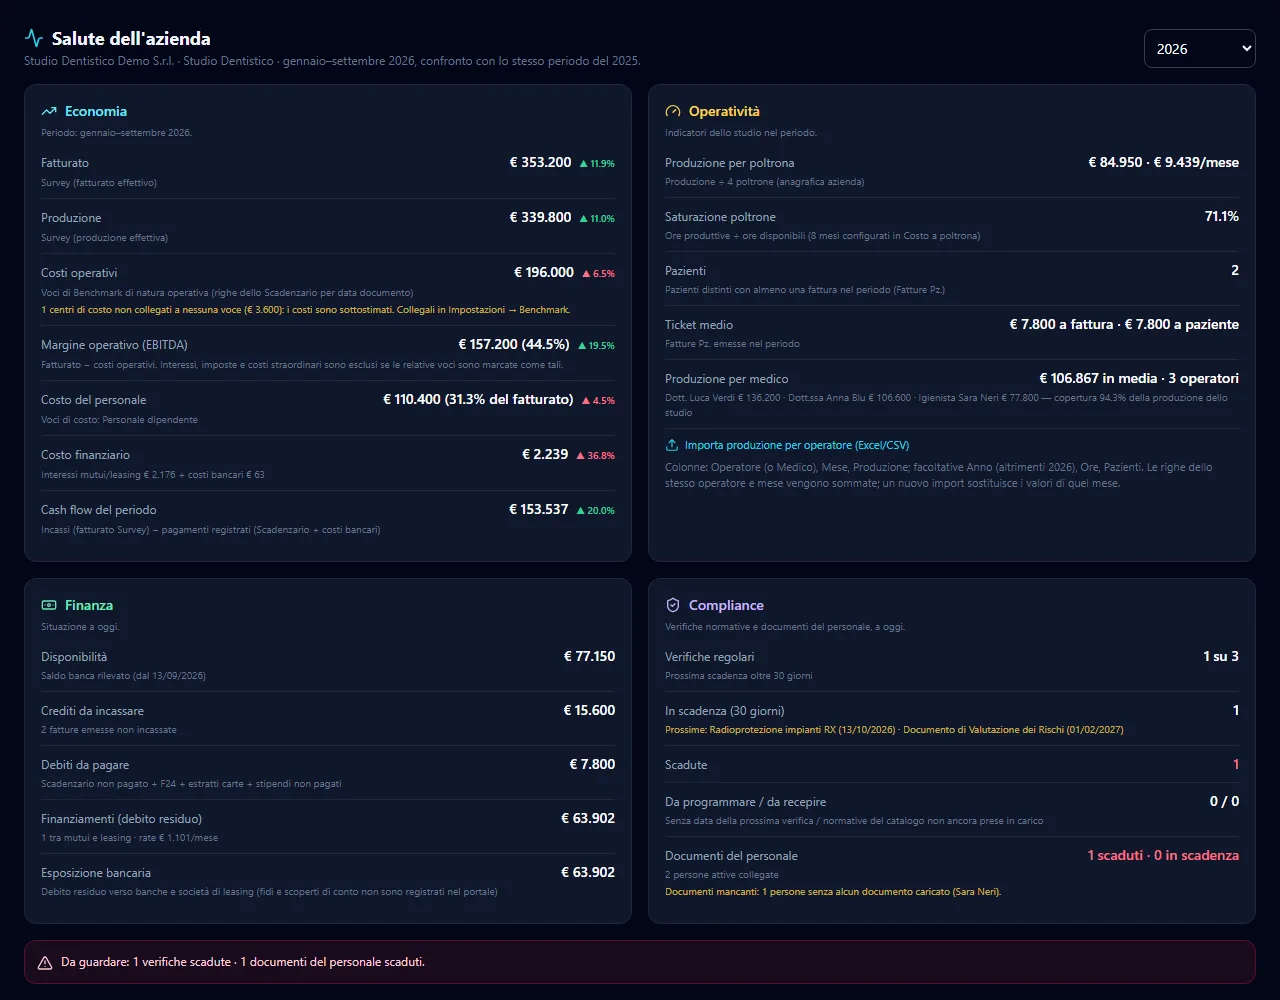Click the Ticket medio label
The image size is (1280, 1000).
(699, 325)
